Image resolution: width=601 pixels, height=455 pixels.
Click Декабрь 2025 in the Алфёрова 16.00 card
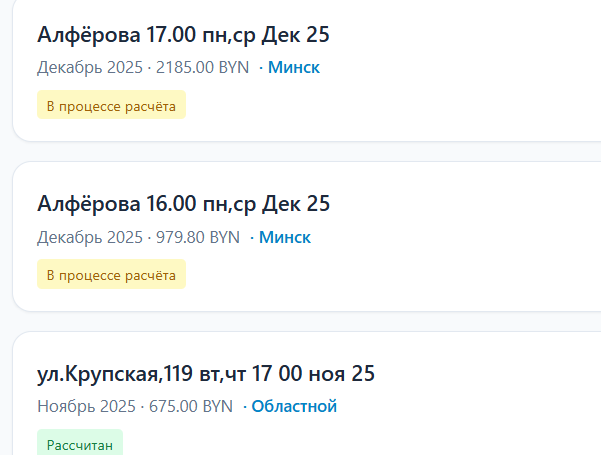point(90,238)
